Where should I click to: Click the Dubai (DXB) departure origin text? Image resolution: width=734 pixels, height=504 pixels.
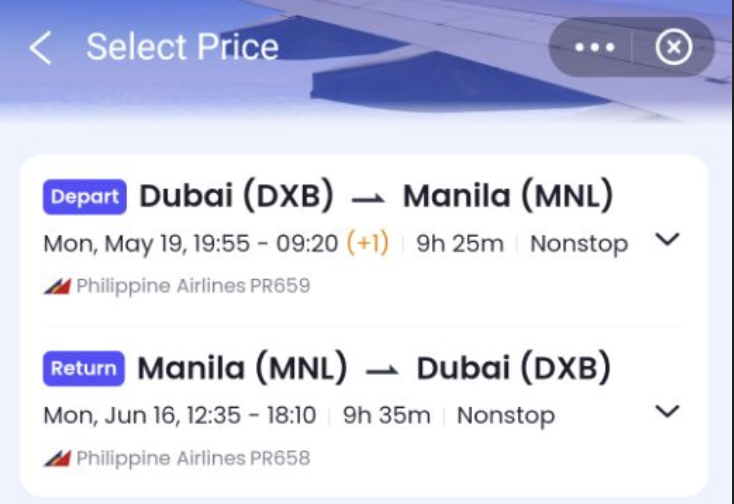coord(237,195)
